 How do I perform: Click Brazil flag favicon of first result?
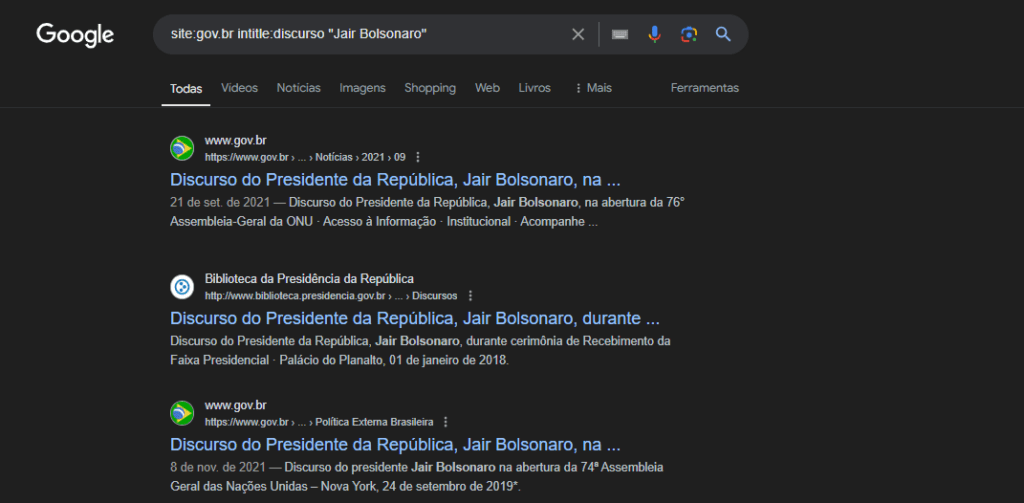tap(182, 148)
